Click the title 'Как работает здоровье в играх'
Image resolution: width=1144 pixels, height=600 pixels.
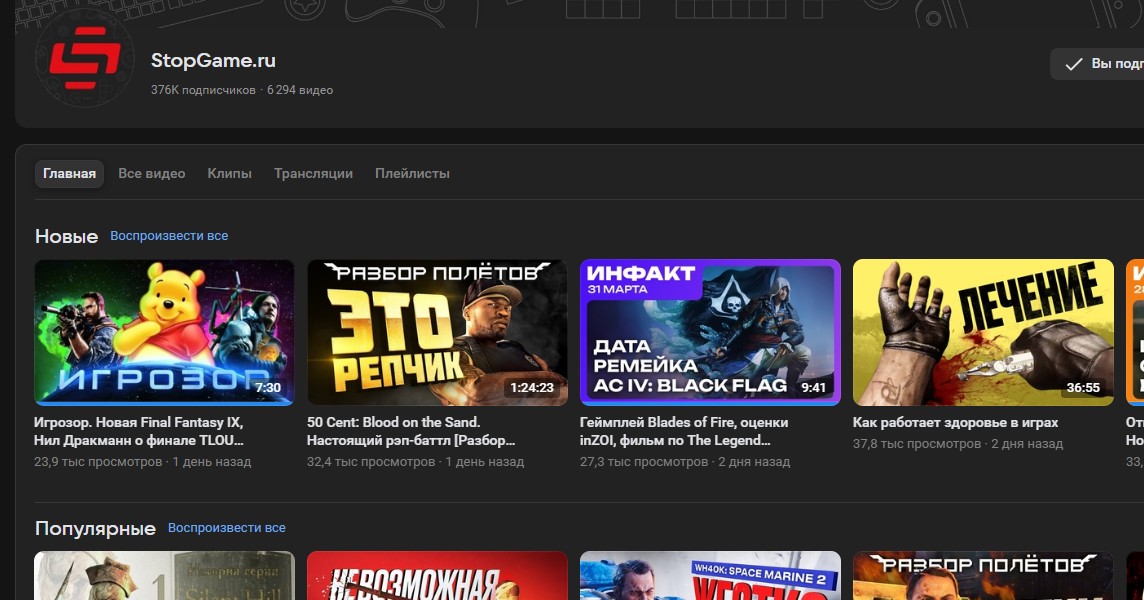(955, 423)
